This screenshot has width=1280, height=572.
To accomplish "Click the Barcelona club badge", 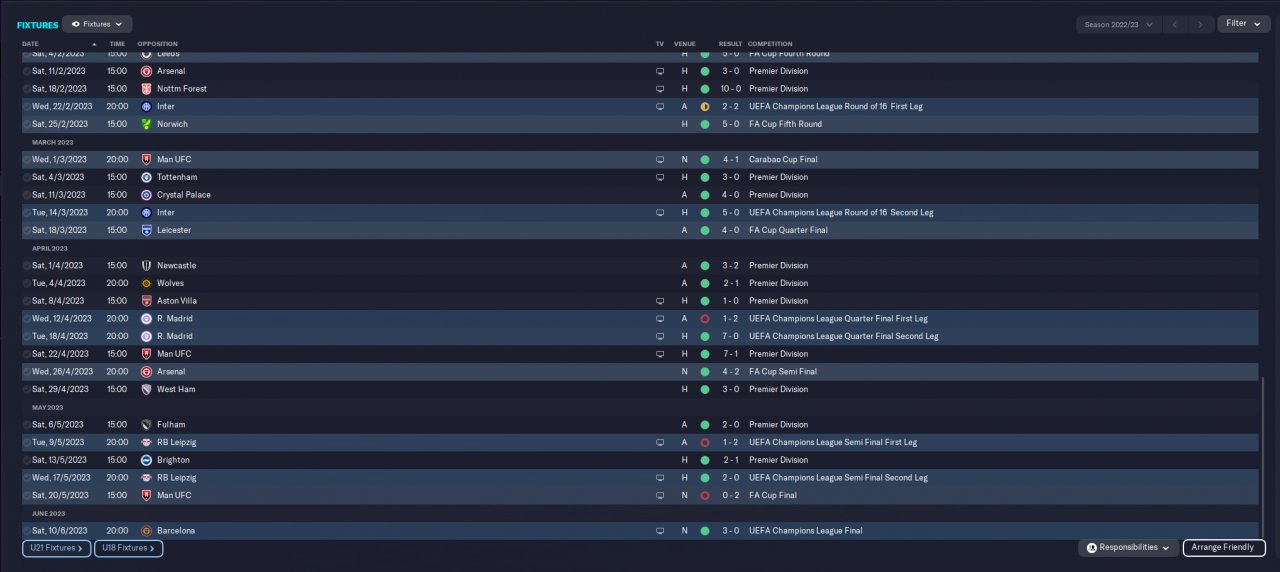I will point(146,530).
